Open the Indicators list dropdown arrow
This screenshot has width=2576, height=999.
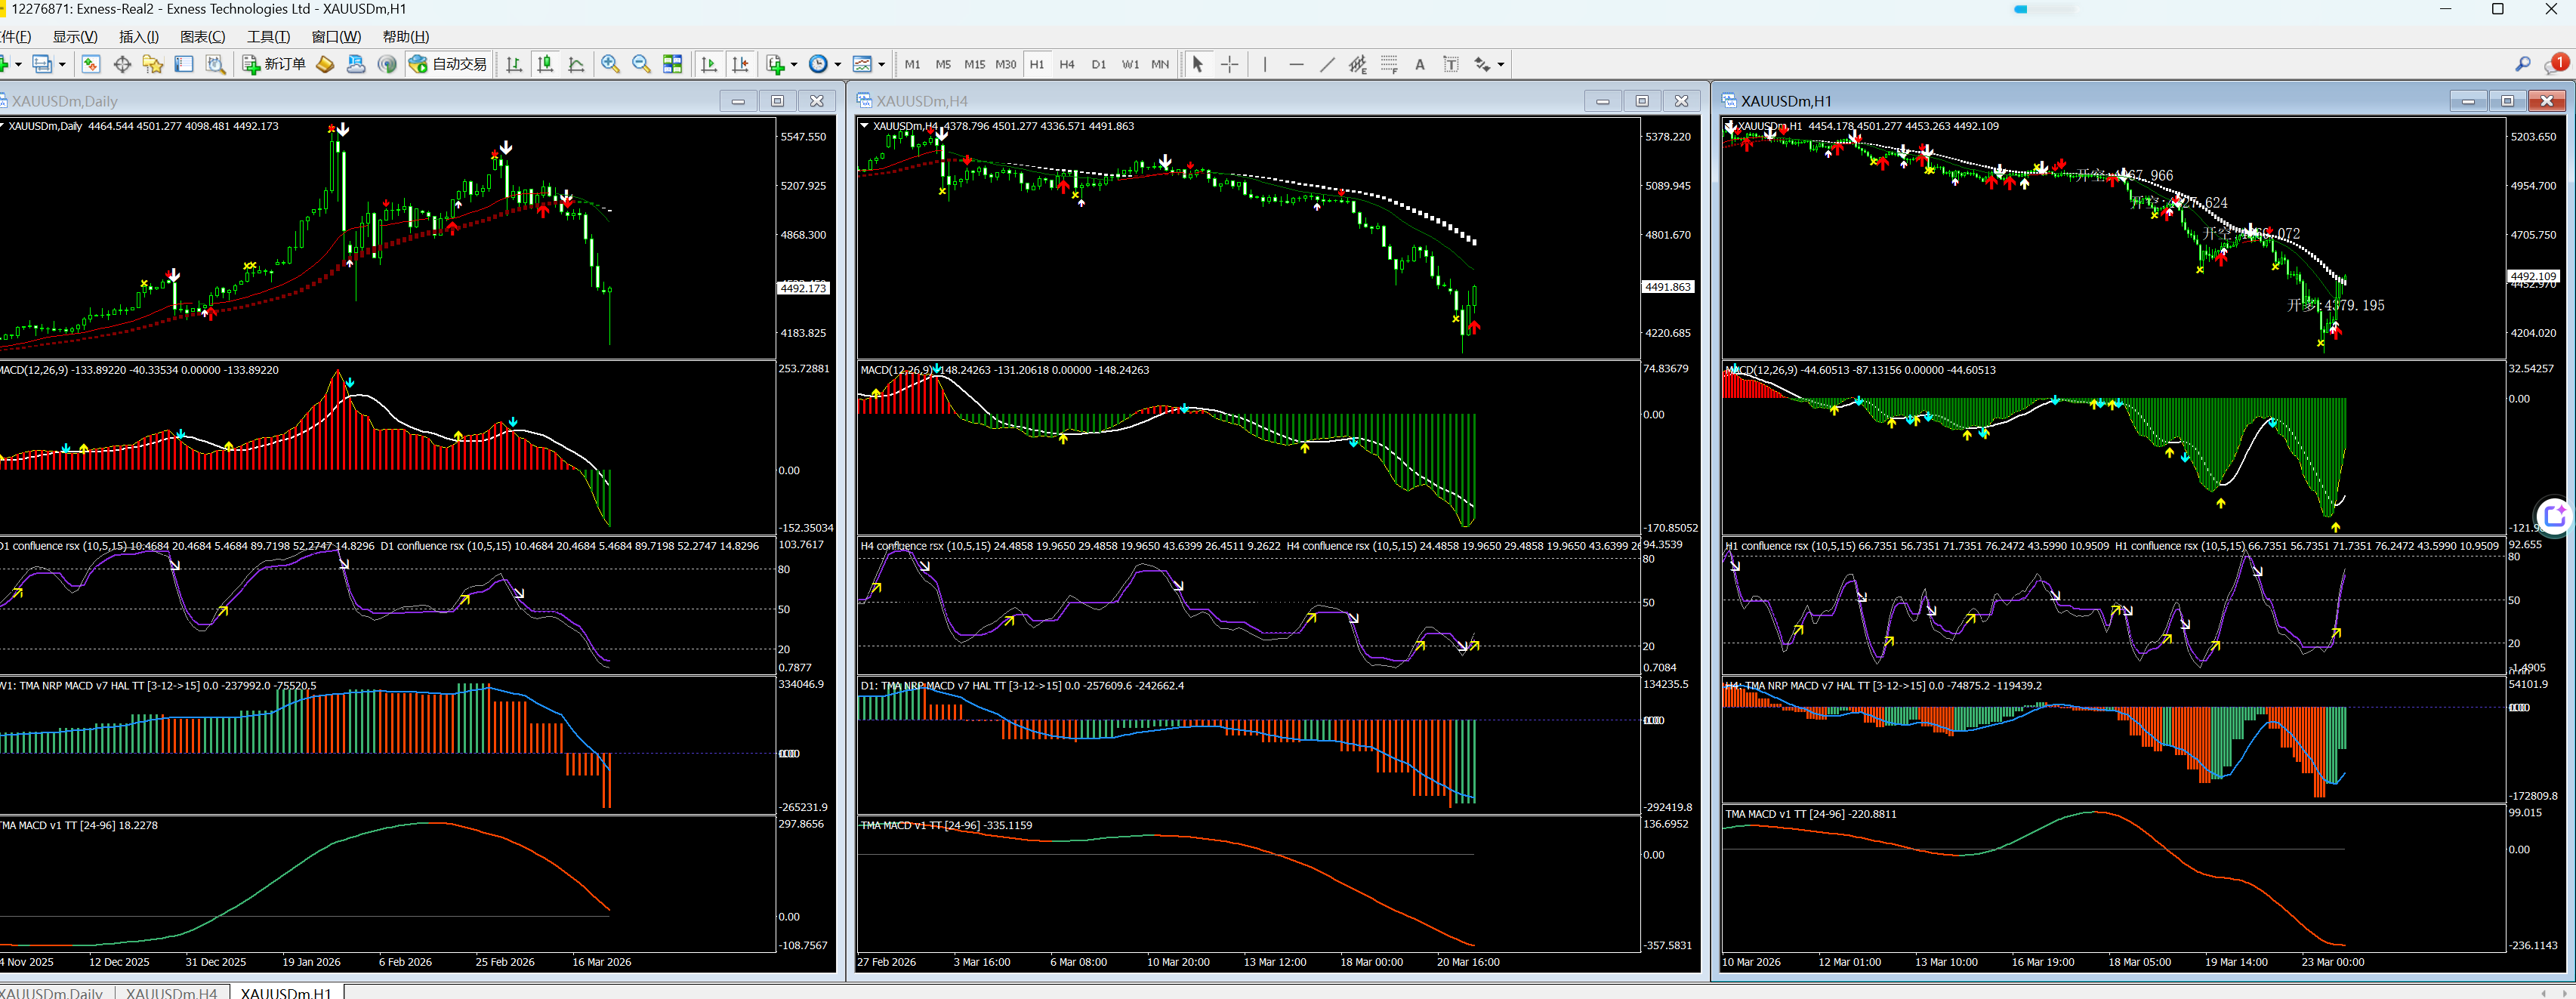click(x=794, y=65)
